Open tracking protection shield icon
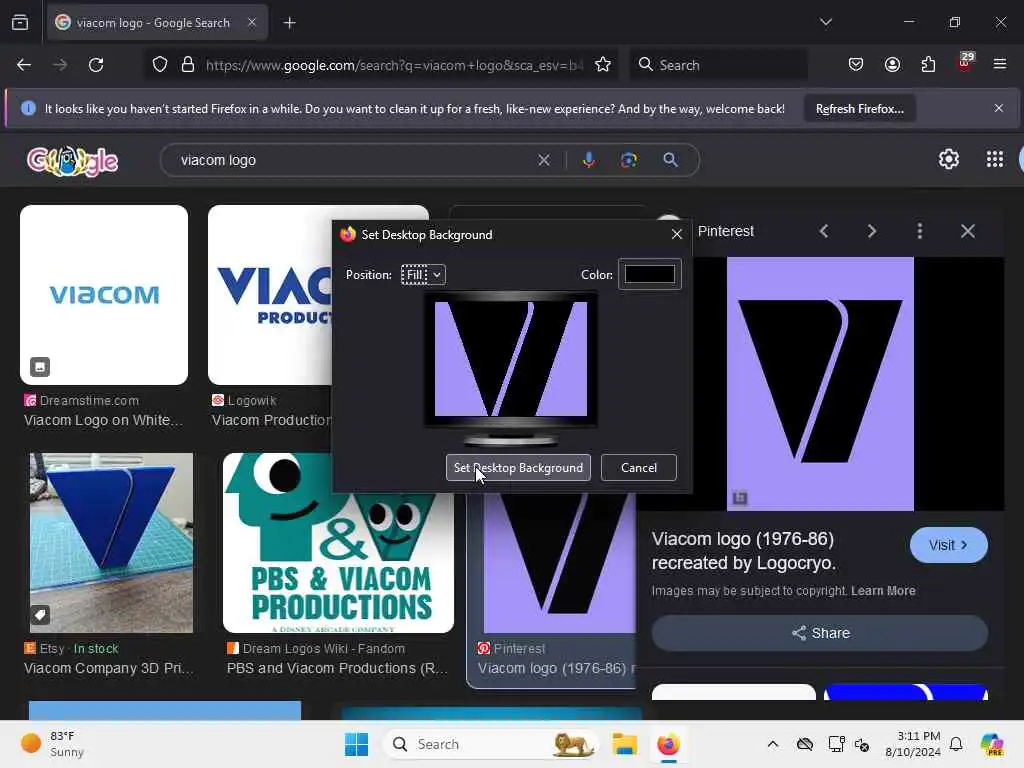This screenshot has width=1024, height=768. [x=160, y=65]
